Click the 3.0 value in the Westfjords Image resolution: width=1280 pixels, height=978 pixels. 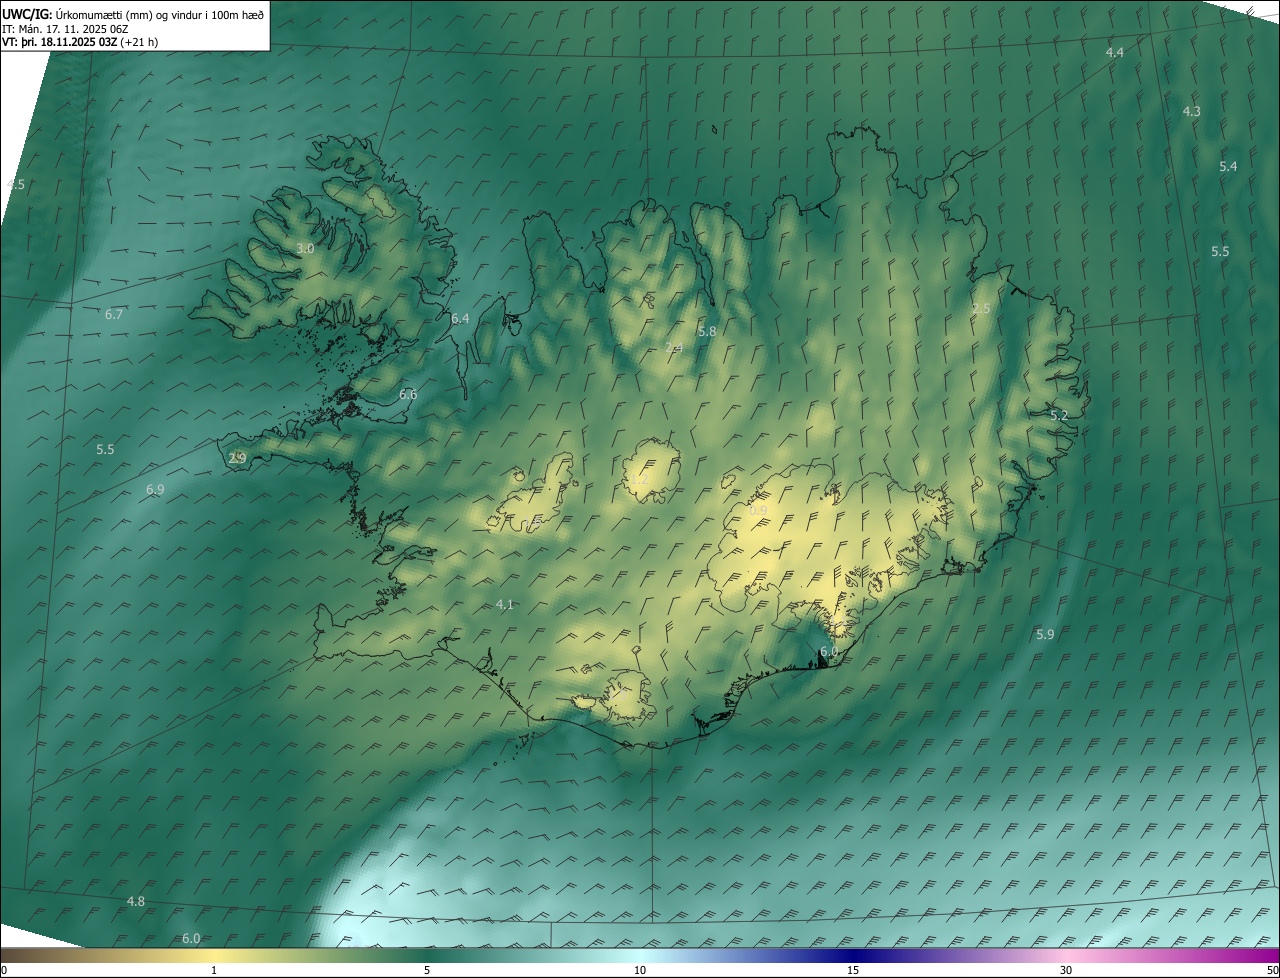pyautogui.click(x=305, y=248)
